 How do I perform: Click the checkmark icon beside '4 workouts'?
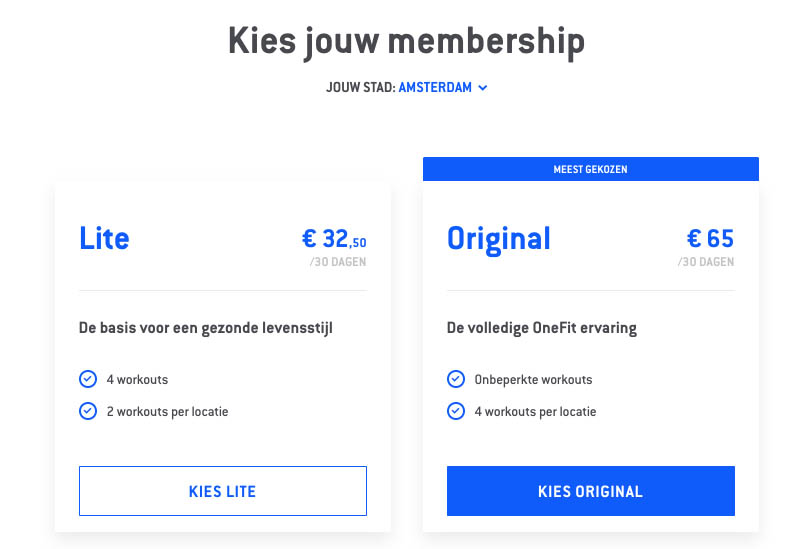click(x=88, y=379)
